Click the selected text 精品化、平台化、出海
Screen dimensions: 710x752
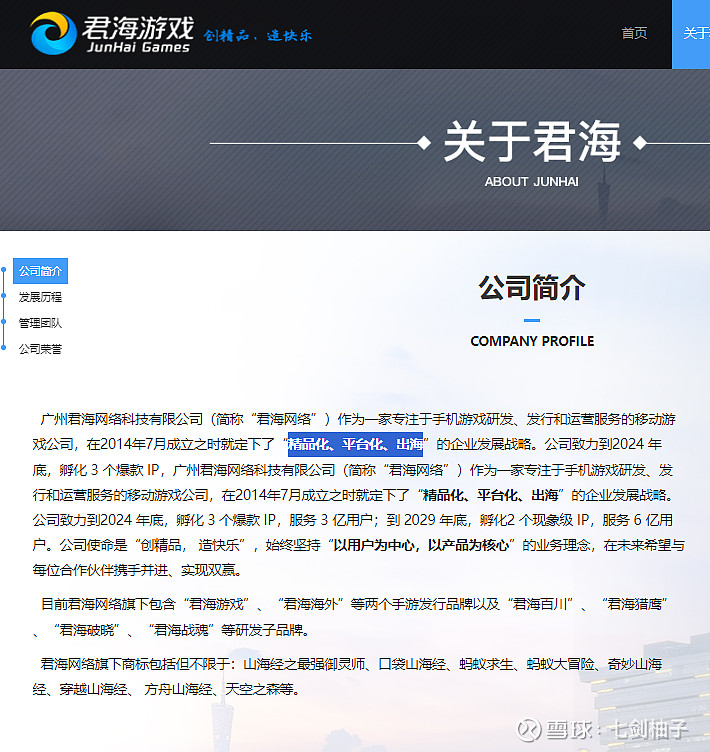(355, 444)
